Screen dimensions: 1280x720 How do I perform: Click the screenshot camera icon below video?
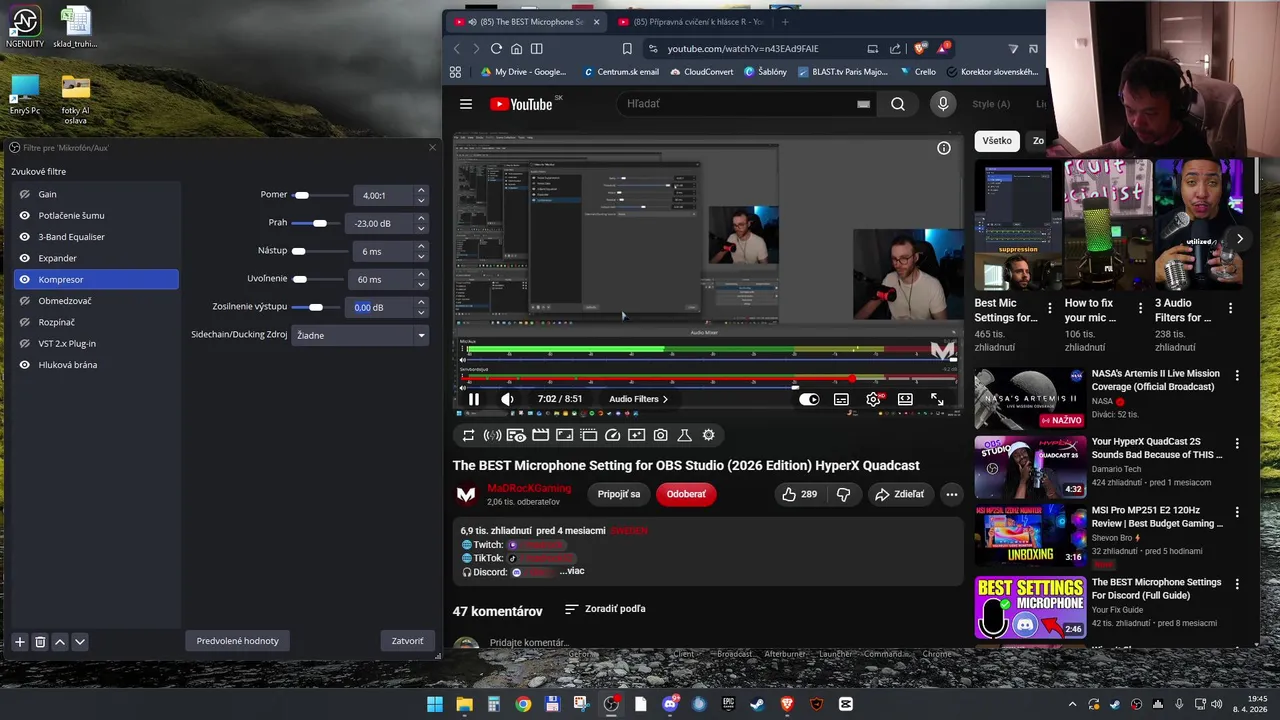pyautogui.click(x=660, y=435)
